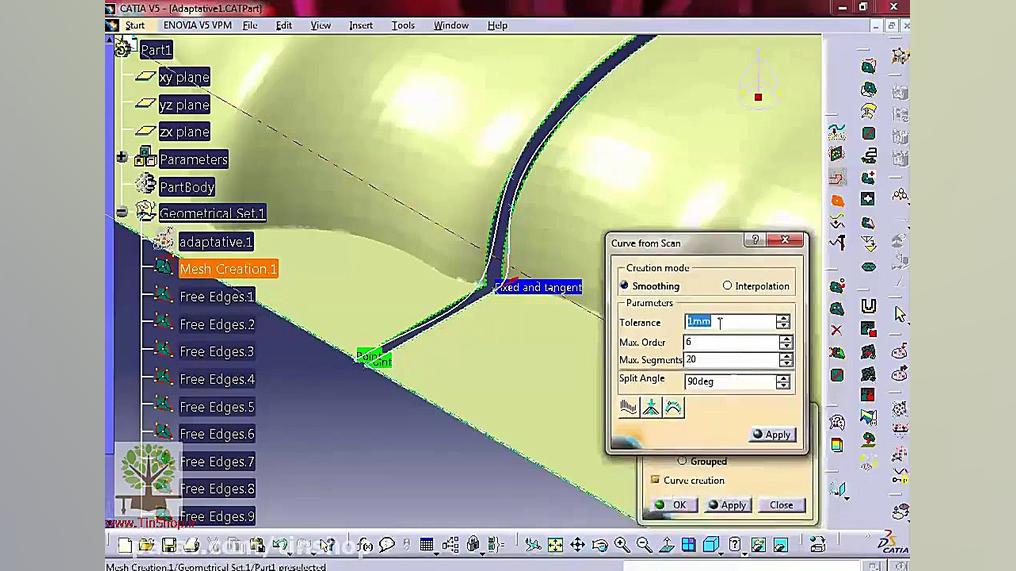
Task: Click the Split Angle spinner arrows
Action: coord(783,382)
